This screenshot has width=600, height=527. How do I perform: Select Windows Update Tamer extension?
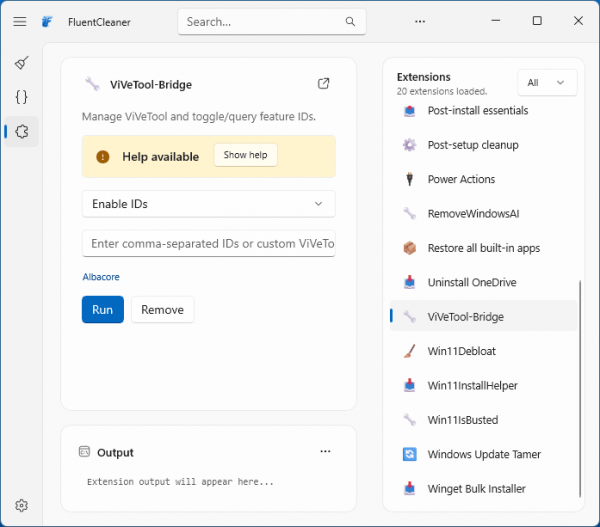point(483,454)
